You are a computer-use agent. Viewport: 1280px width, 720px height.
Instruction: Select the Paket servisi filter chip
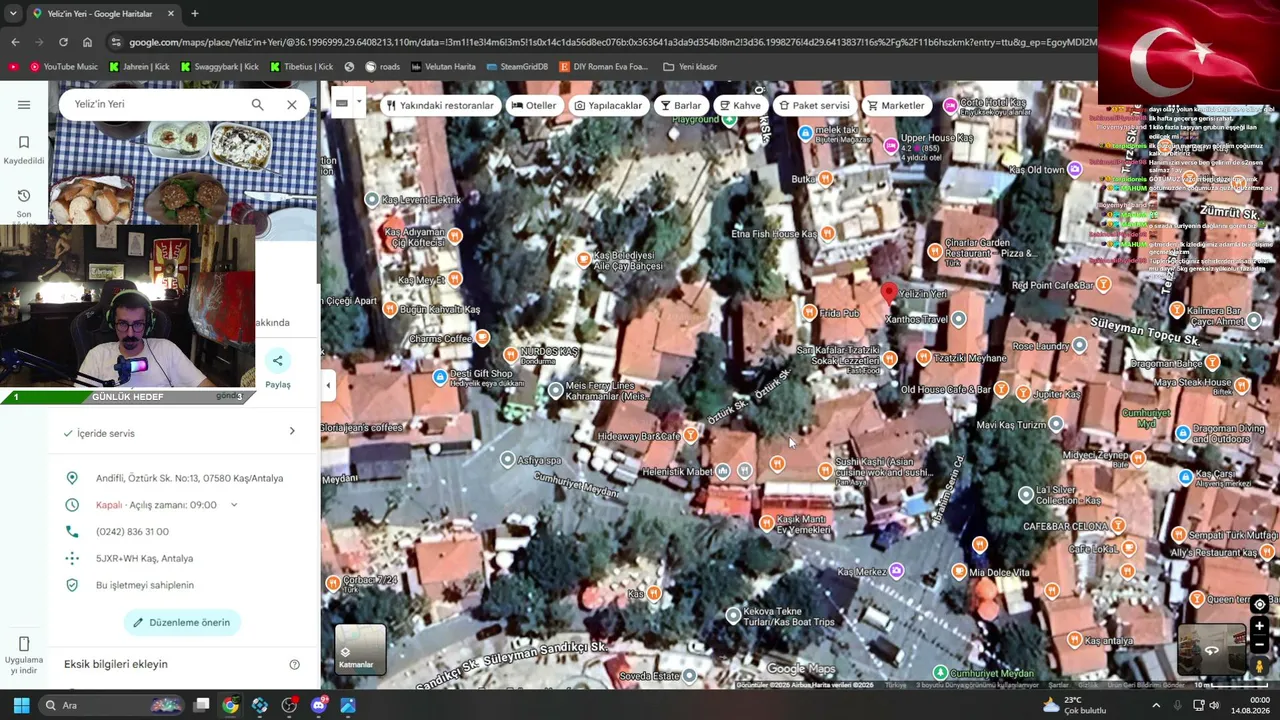tap(814, 105)
